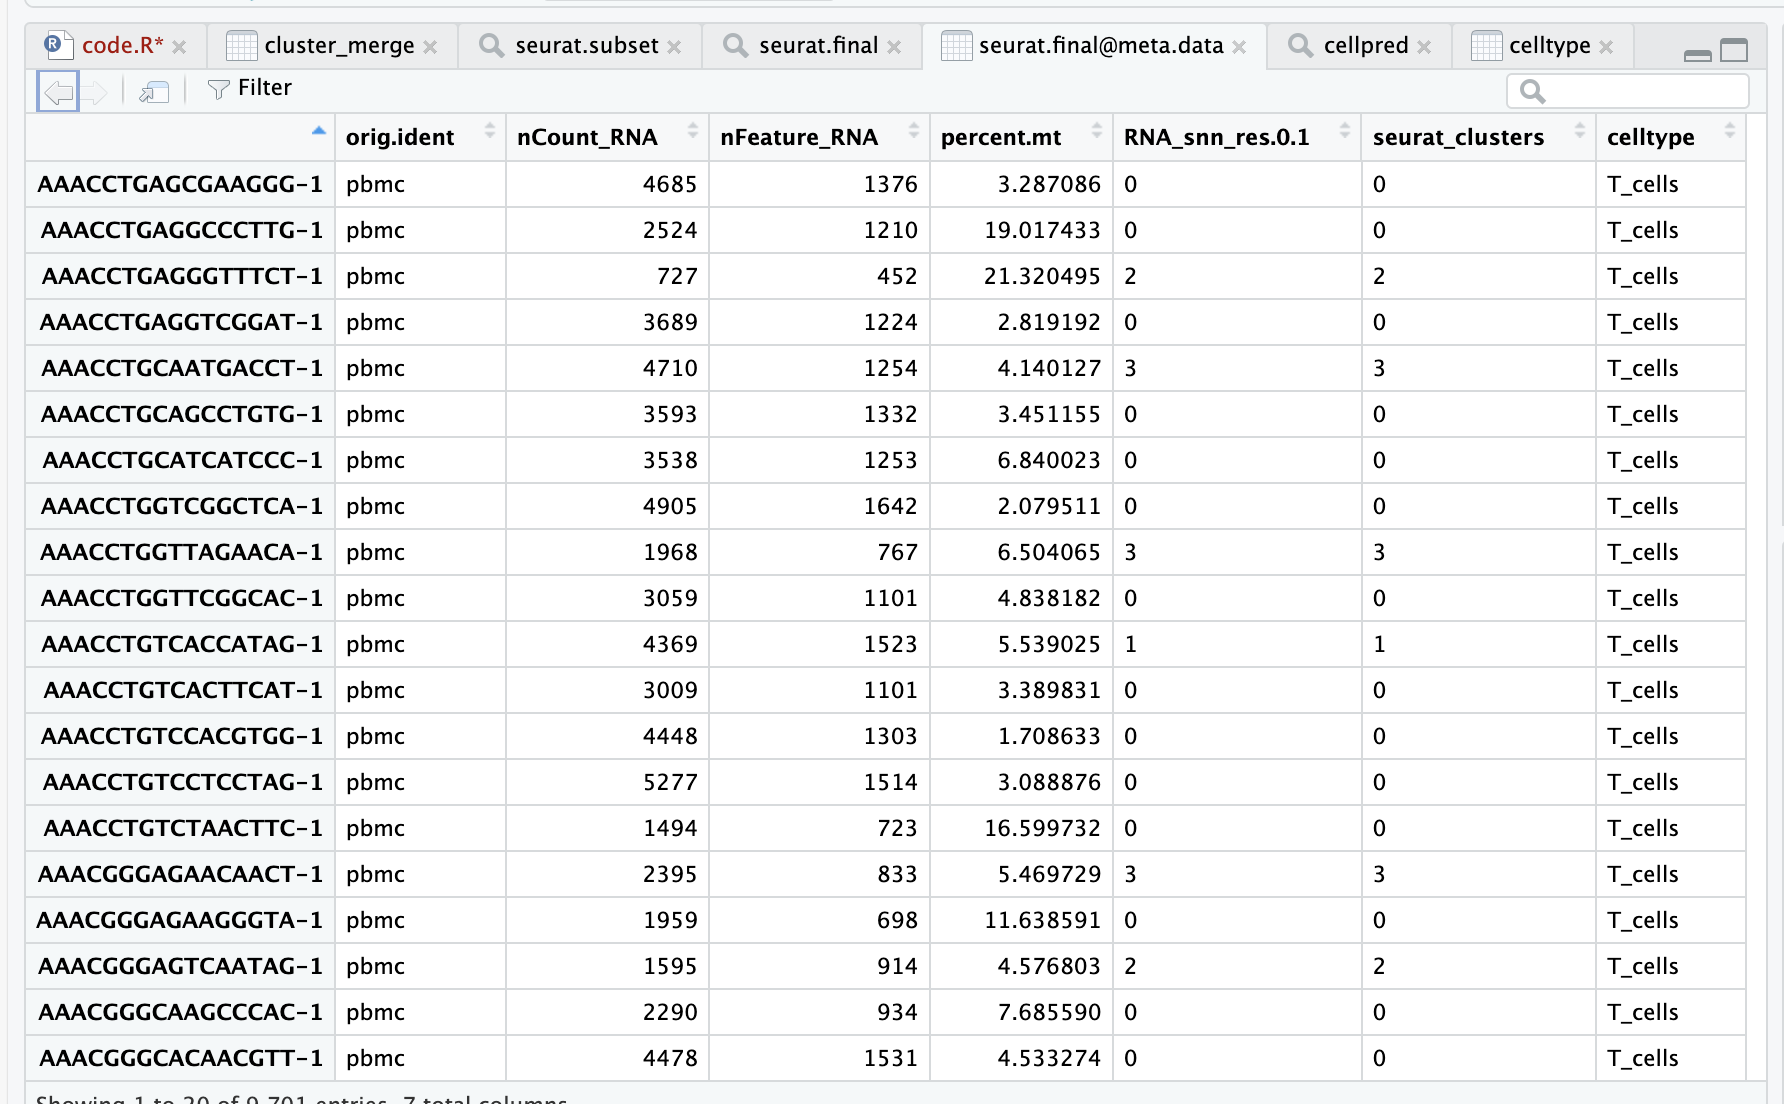Click the show in new window icon

pos(154,92)
